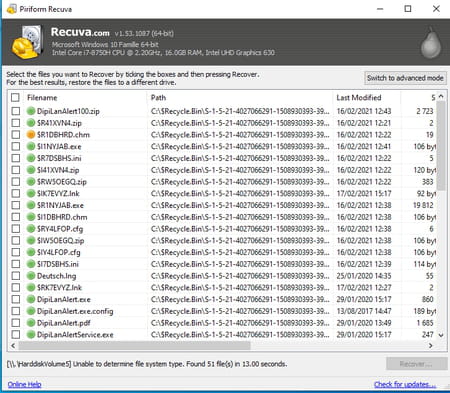
Task: Click the green status dot of $I7DSBHS.ini
Action: pyautogui.click(x=31, y=264)
